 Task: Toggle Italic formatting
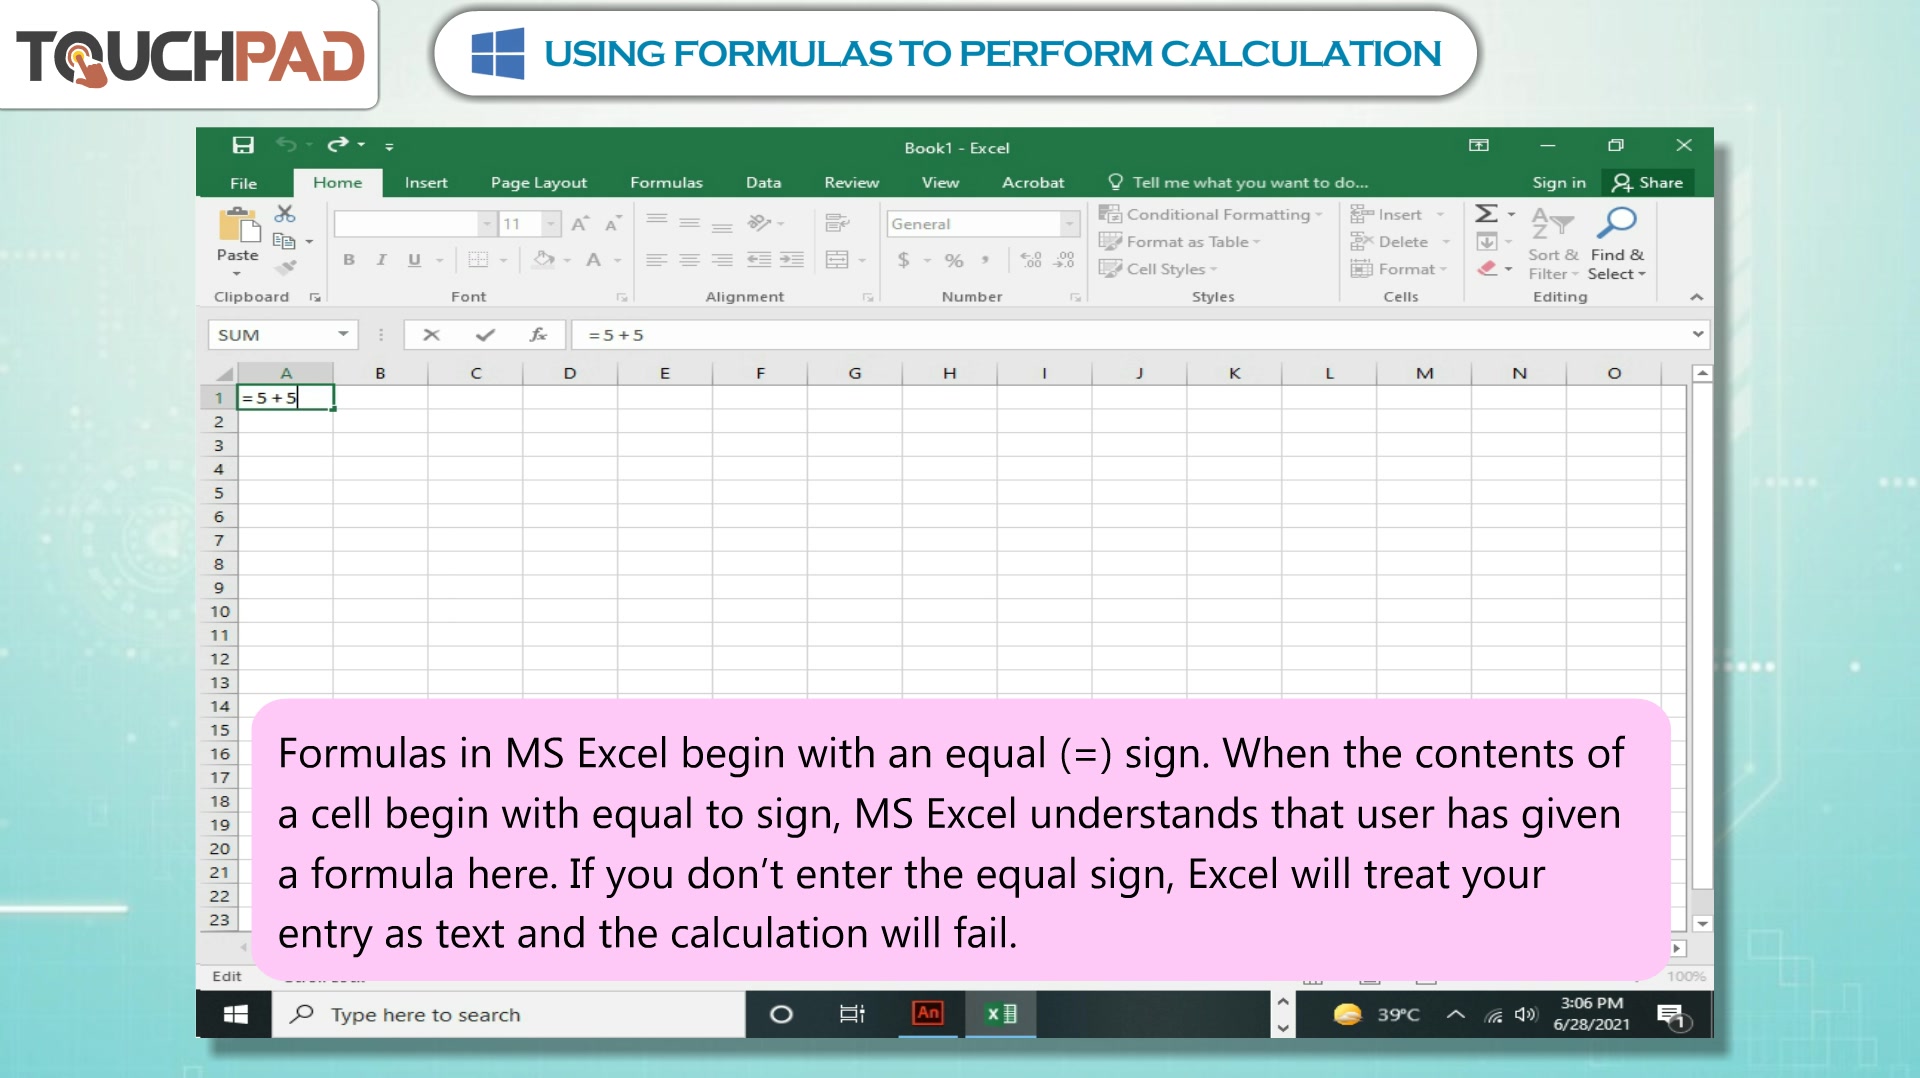coord(381,260)
